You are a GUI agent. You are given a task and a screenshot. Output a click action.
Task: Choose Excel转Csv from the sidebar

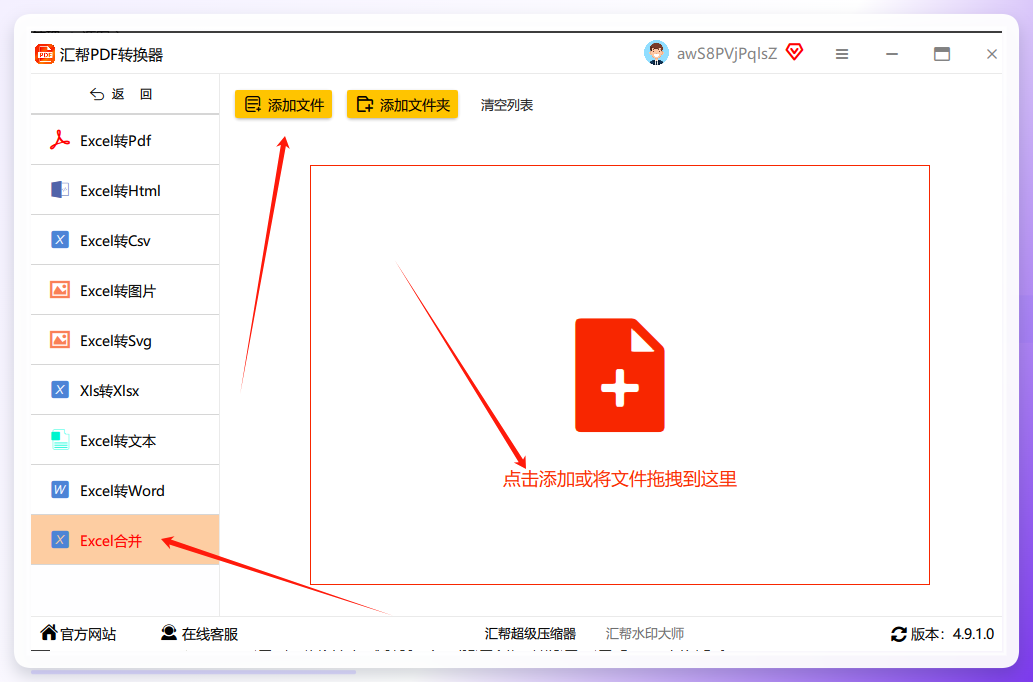coord(125,241)
